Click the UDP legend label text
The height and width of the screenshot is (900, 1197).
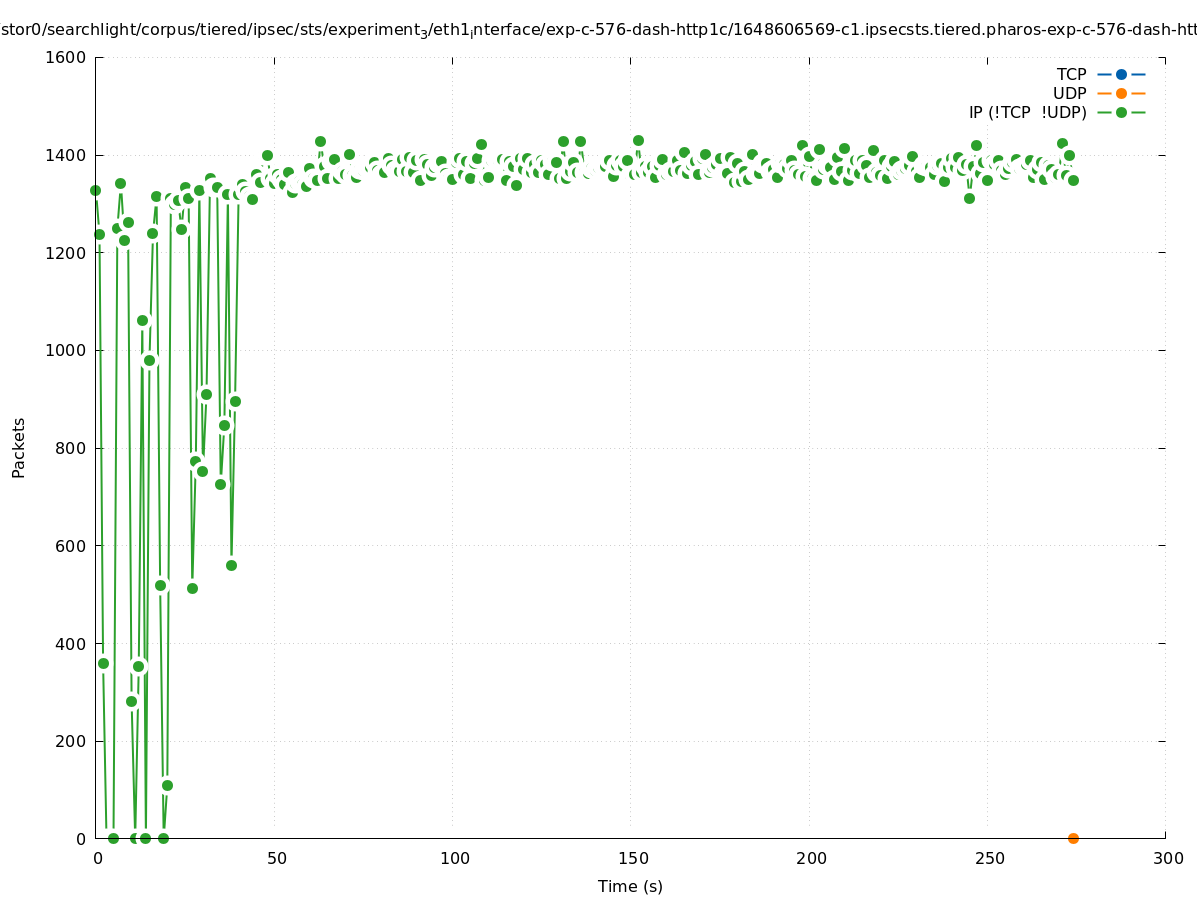1069,93
